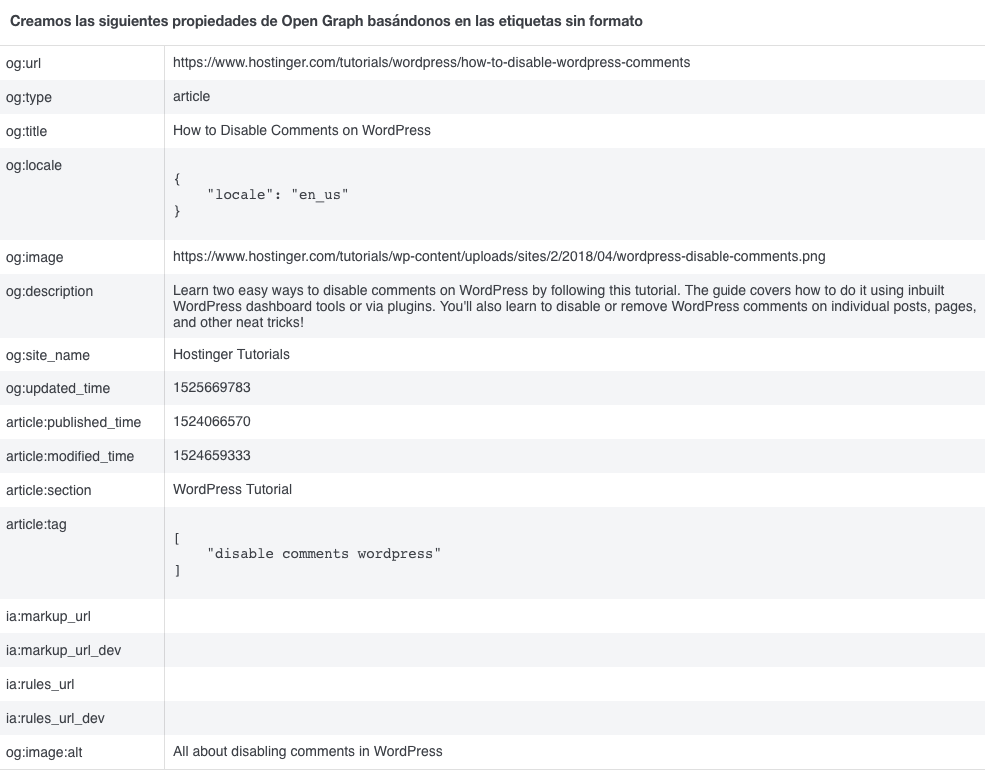Open the og:image wordpress-disable-comments.png URL

pos(499,257)
